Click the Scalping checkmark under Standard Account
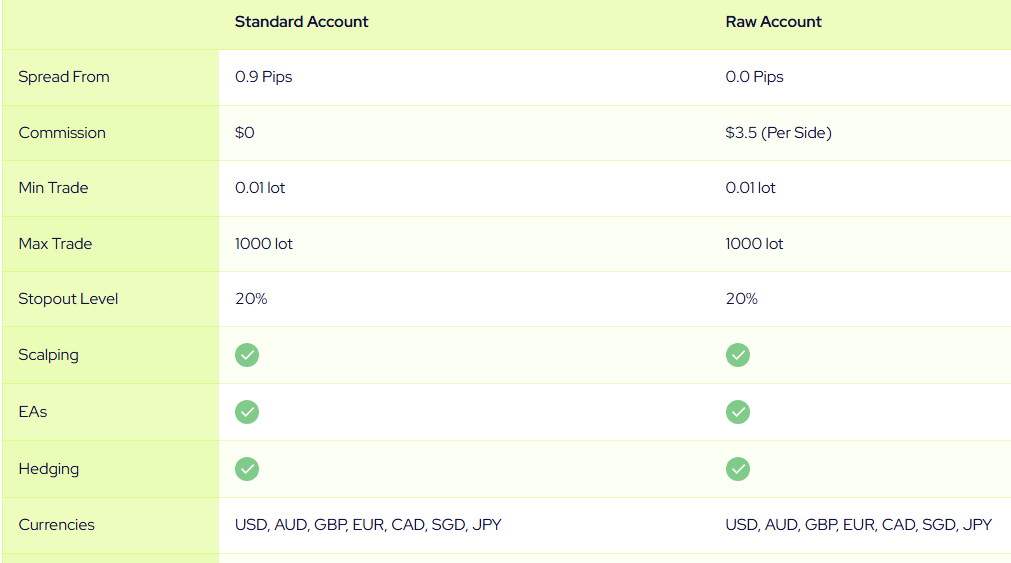This screenshot has width=1011, height=563. point(247,355)
